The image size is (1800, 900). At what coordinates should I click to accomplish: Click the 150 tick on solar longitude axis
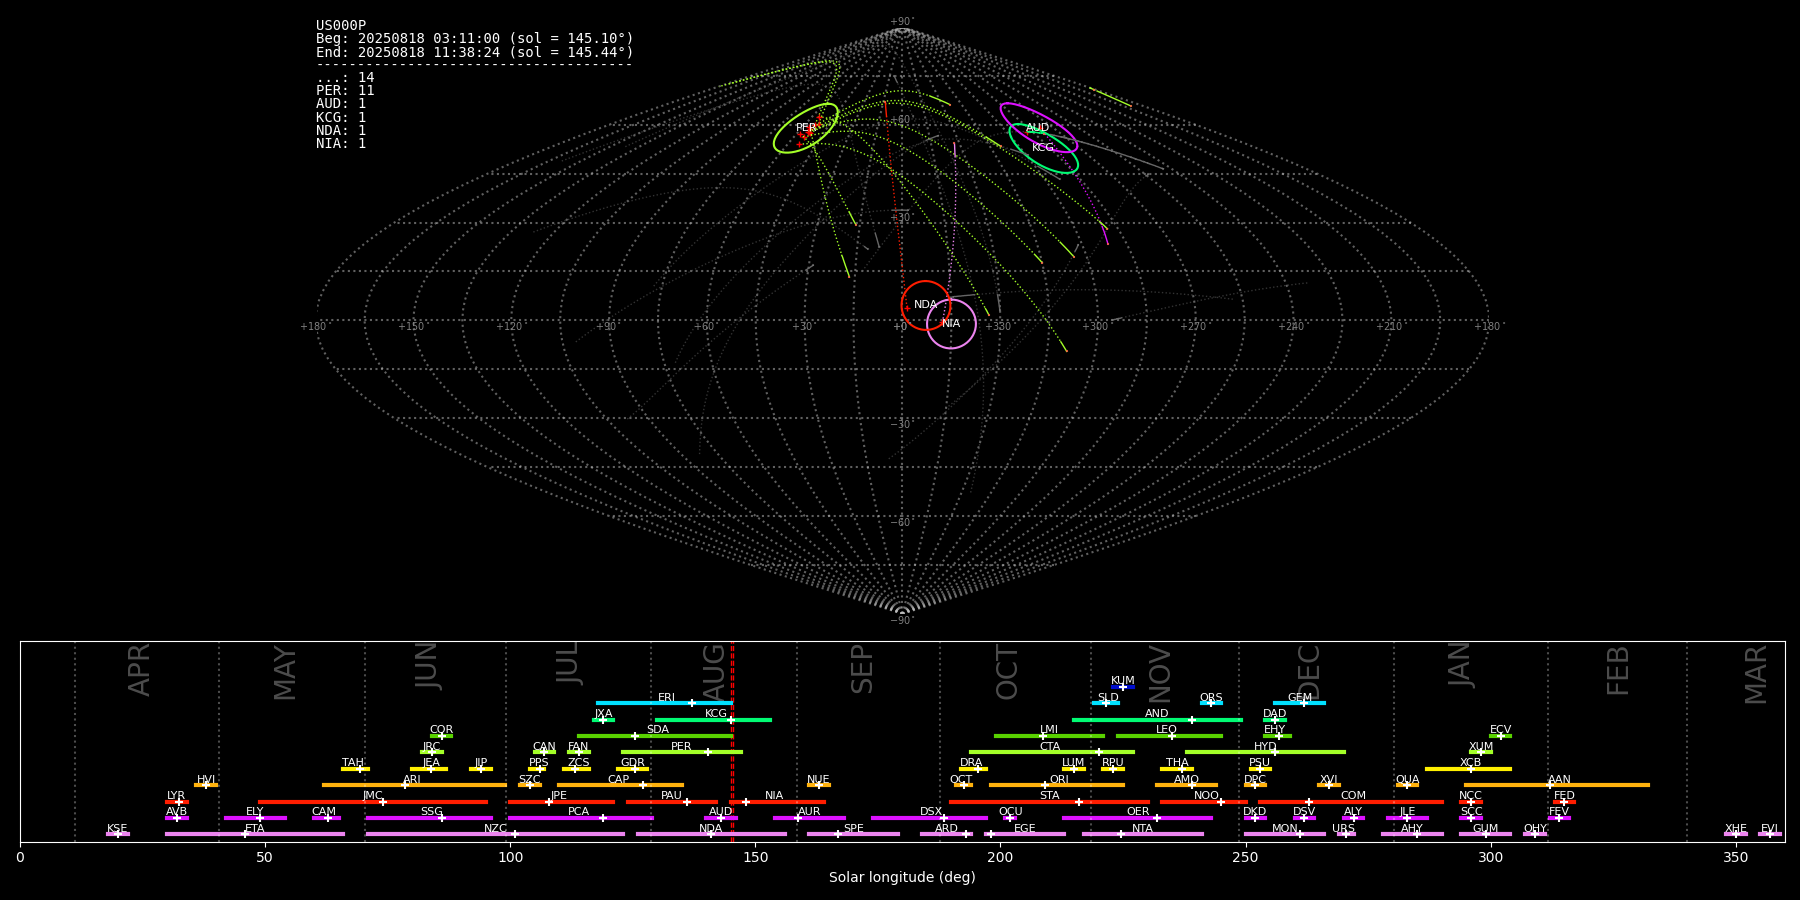pos(755,857)
